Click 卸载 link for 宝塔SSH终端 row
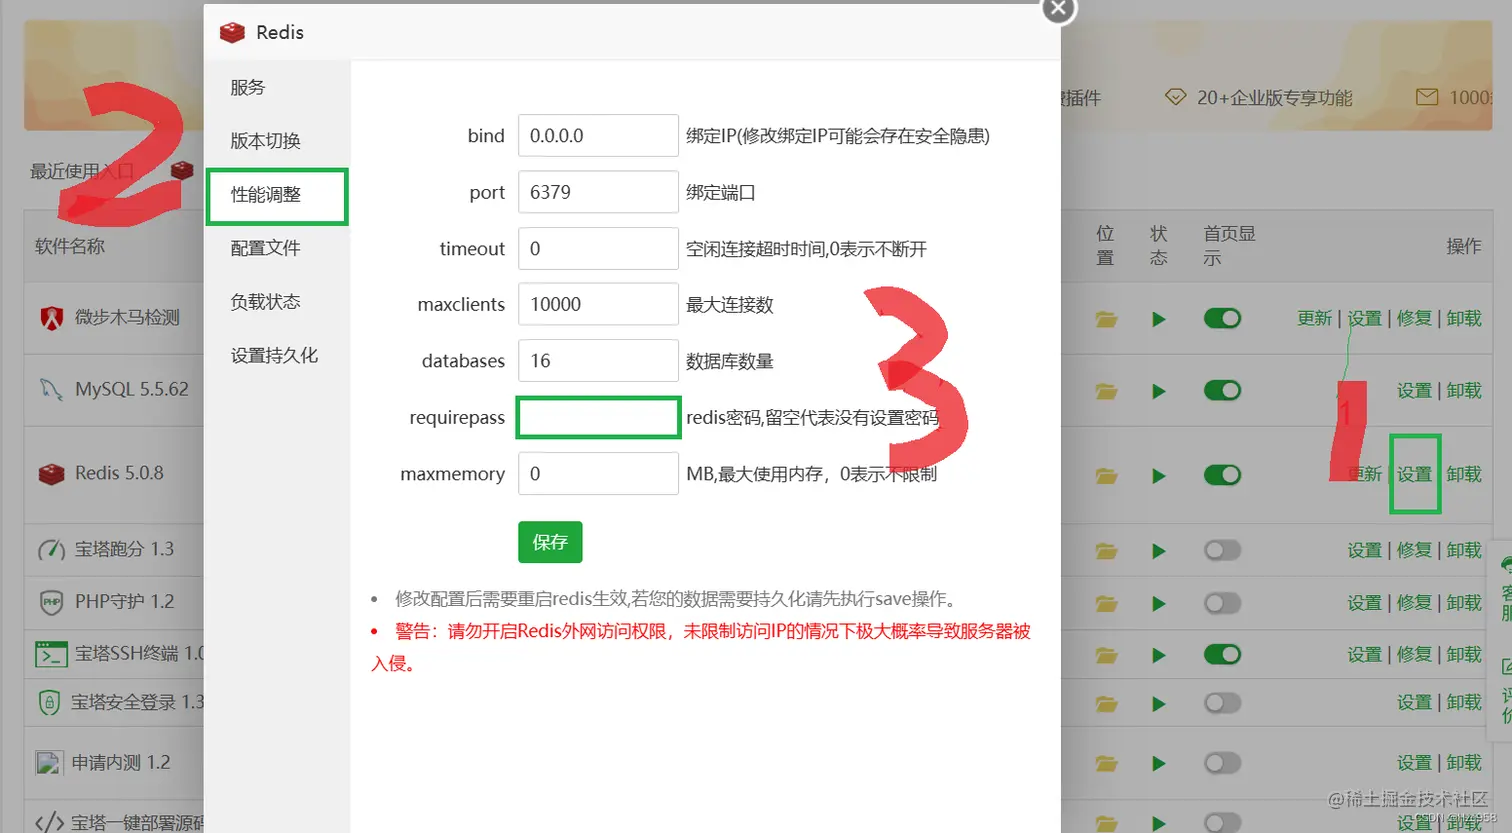The height and width of the screenshot is (833, 1512). 1464,654
